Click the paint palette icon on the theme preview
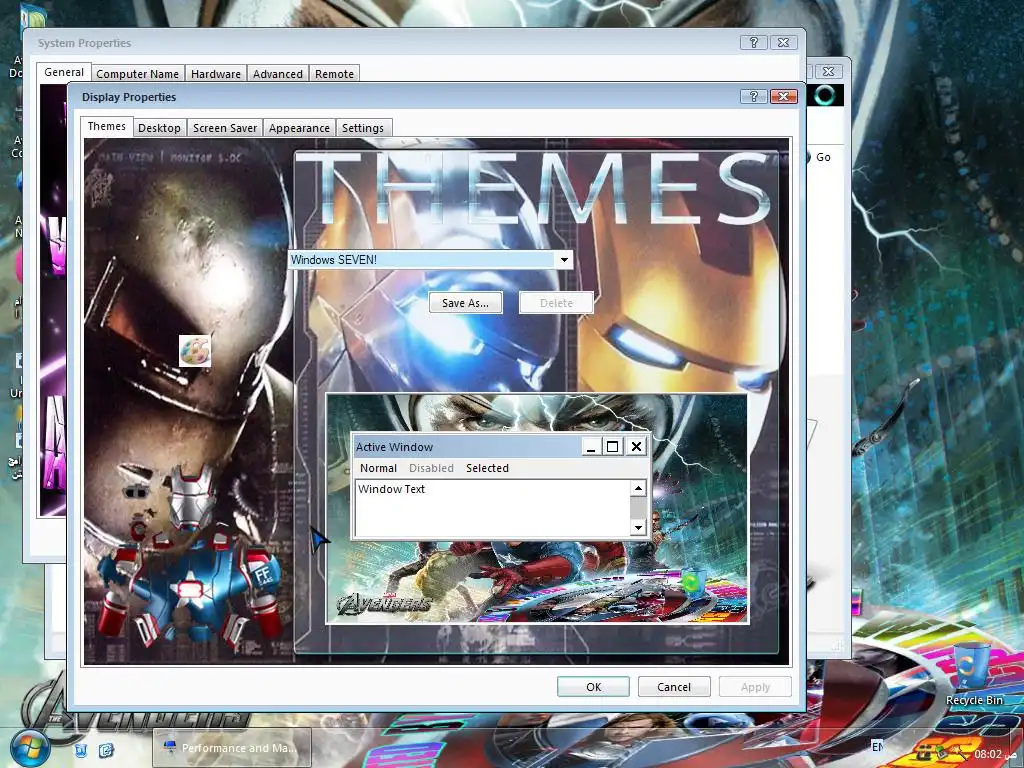Screen dimensions: 1024x768 tap(195, 351)
